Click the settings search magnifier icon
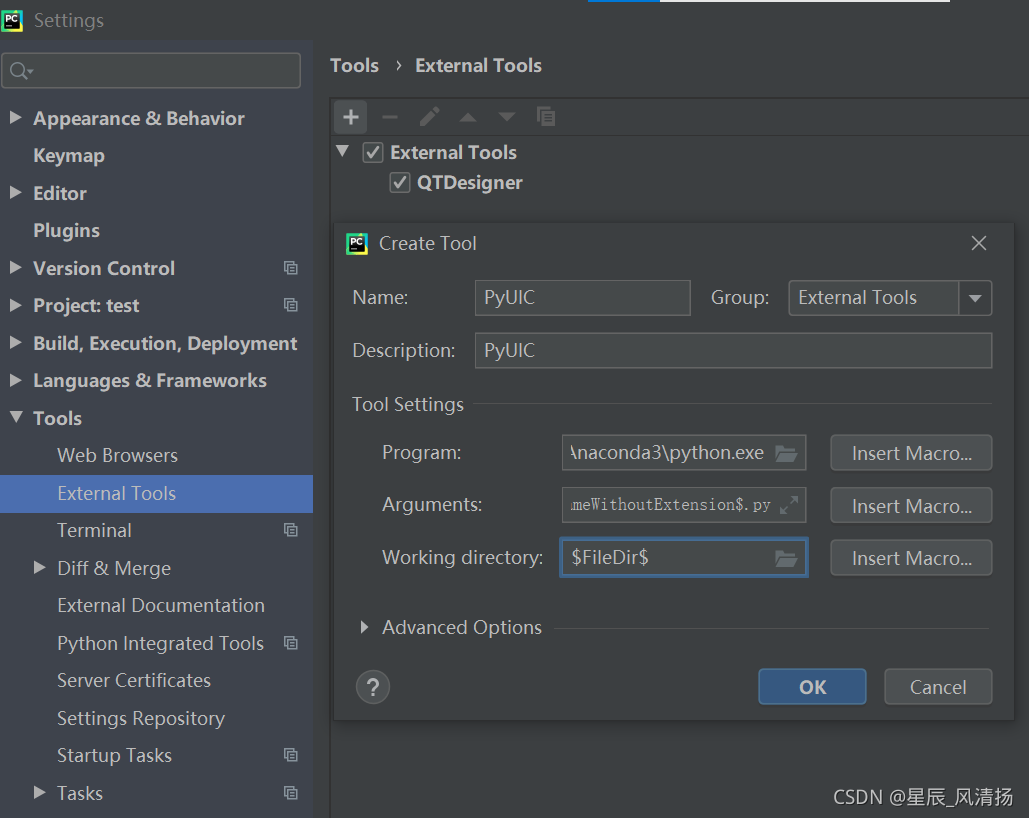The height and width of the screenshot is (818, 1029). tap(21, 70)
